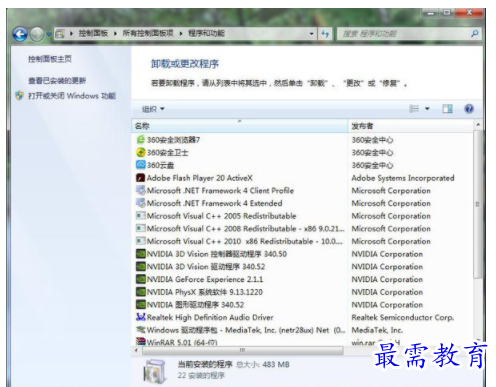Select Visual C++ 2008 Redistributable icon

(141, 228)
